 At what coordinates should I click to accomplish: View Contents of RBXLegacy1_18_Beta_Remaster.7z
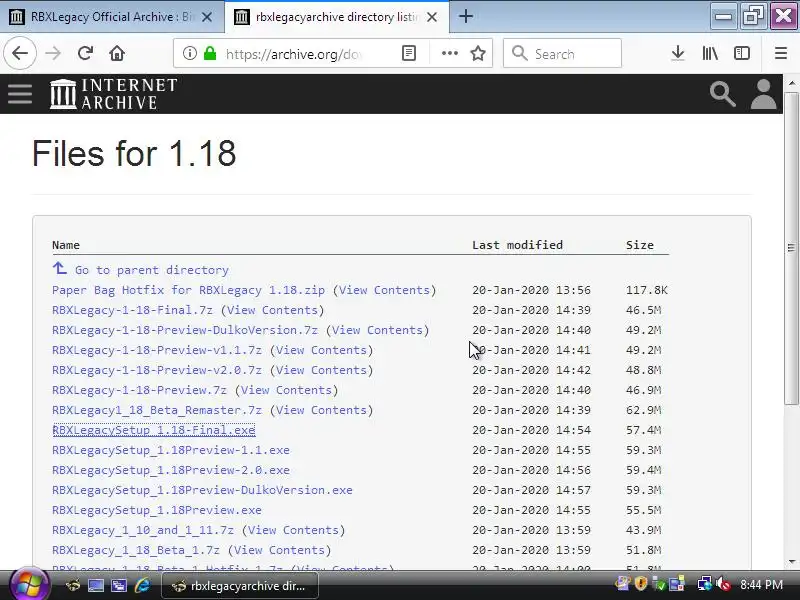[321, 410]
